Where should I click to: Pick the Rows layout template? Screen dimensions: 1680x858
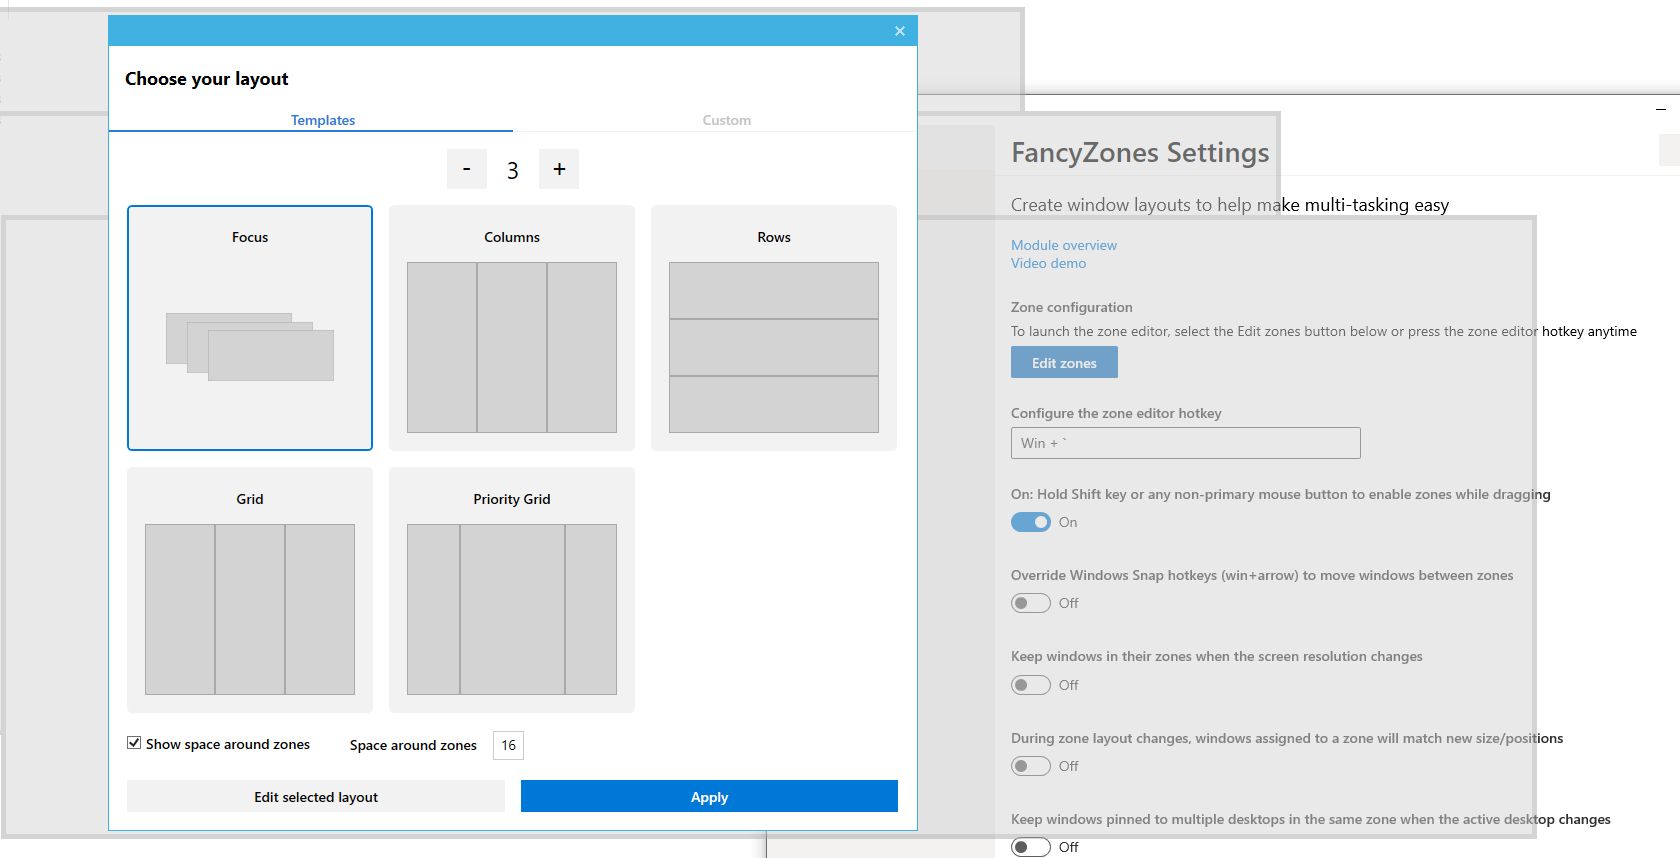(x=774, y=328)
